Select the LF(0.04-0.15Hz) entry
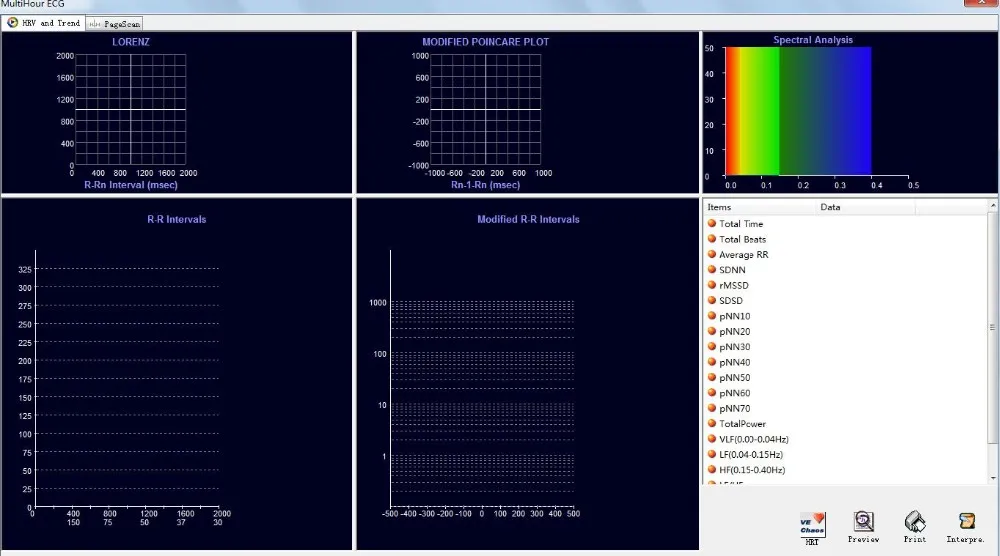Screen dimensions: 1000x556 click(x=752, y=455)
